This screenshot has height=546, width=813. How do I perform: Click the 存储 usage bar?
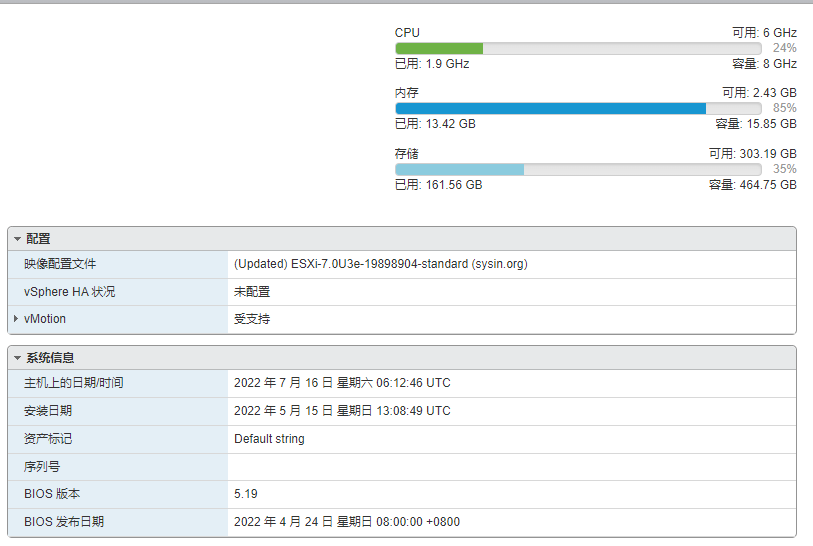click(x=578, y=170)
